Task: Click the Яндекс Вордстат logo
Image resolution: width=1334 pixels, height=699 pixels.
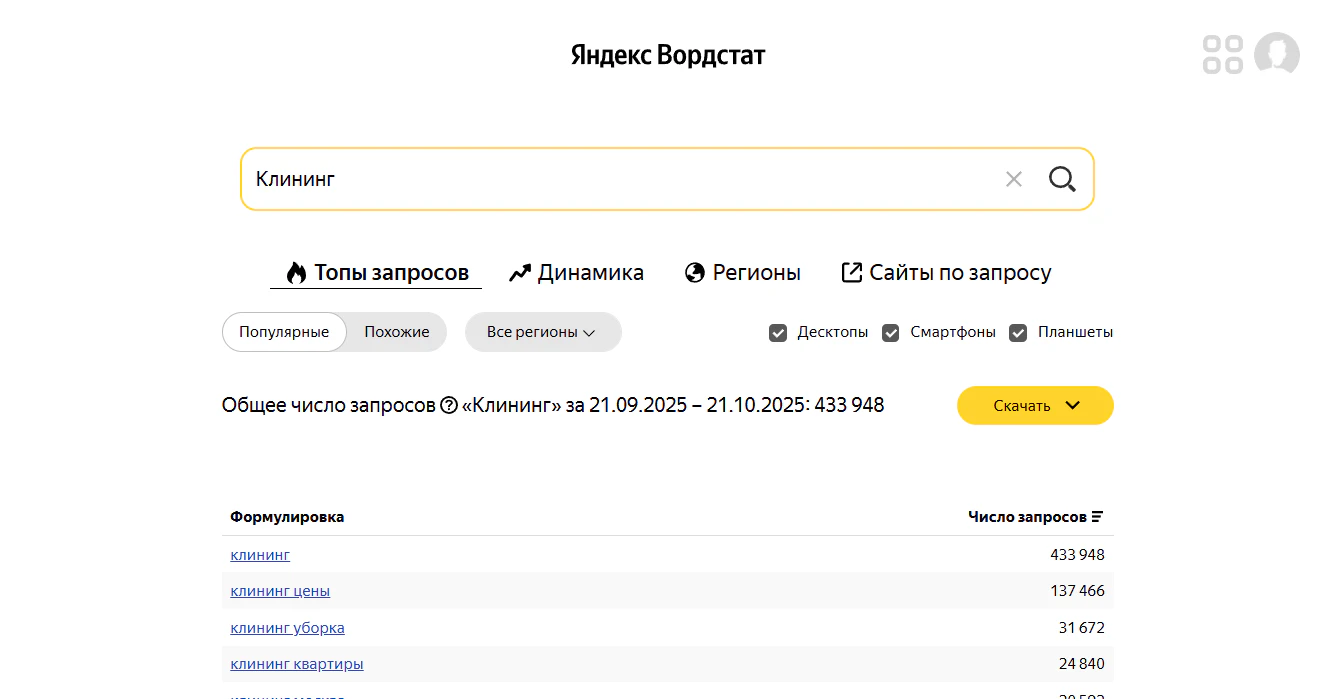Action: click(667, 55)
